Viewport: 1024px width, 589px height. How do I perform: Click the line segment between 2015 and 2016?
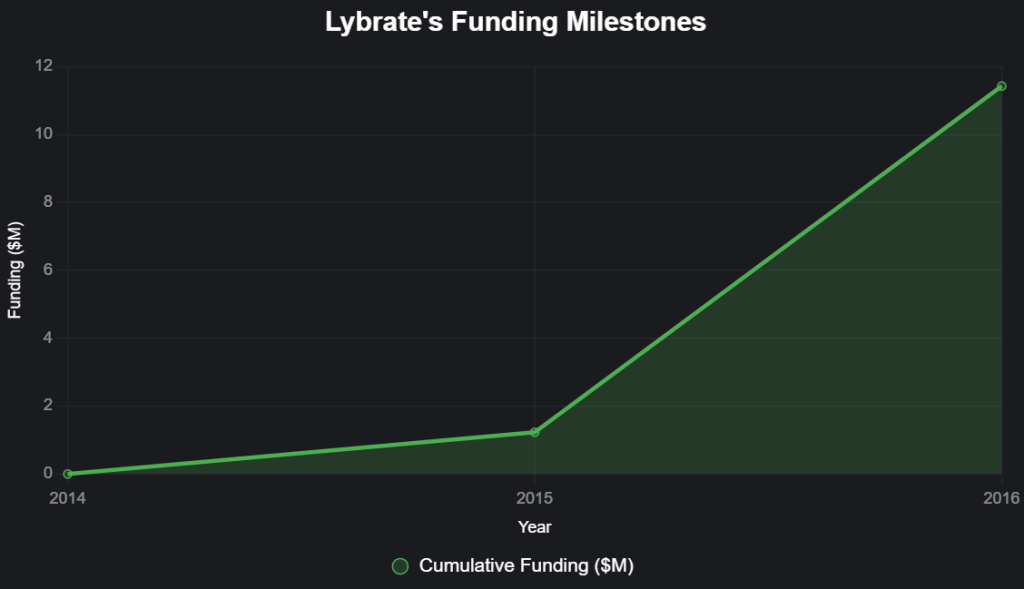tap(768, 259)
